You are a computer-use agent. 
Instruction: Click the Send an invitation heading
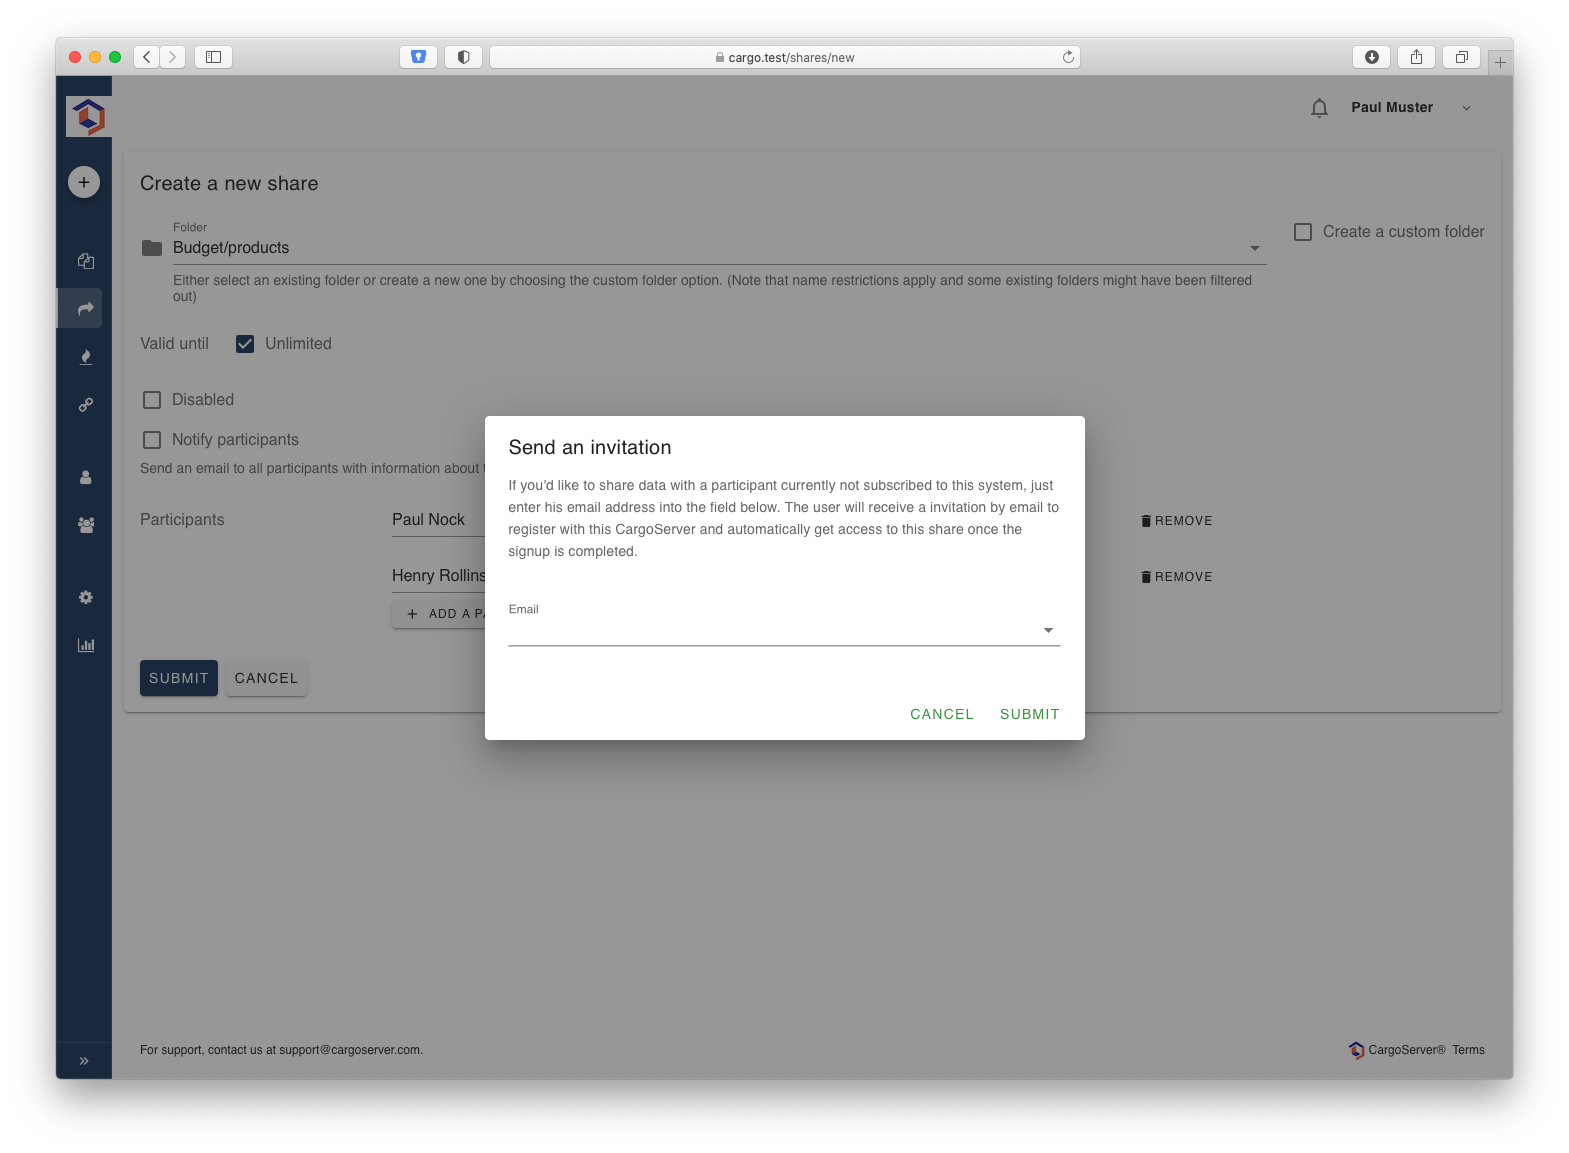(590, 448)
